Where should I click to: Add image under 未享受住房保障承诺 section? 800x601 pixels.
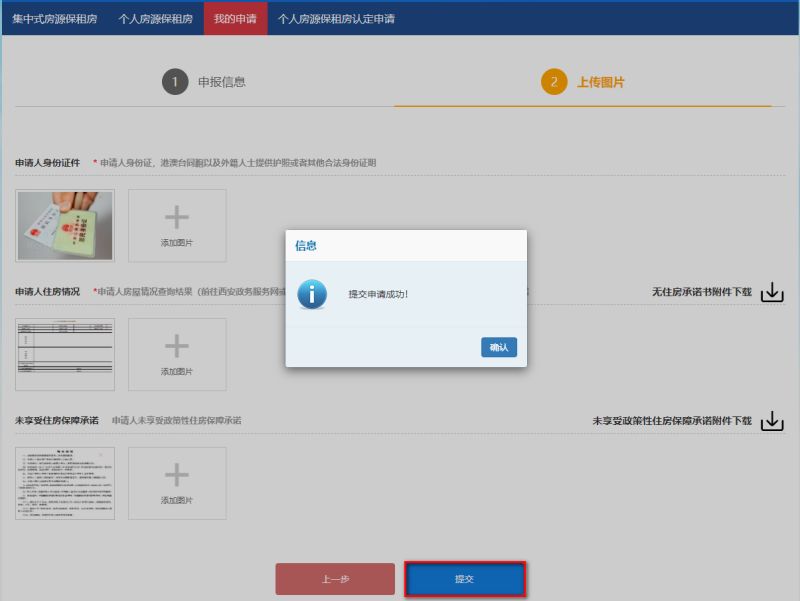point(177,483)
